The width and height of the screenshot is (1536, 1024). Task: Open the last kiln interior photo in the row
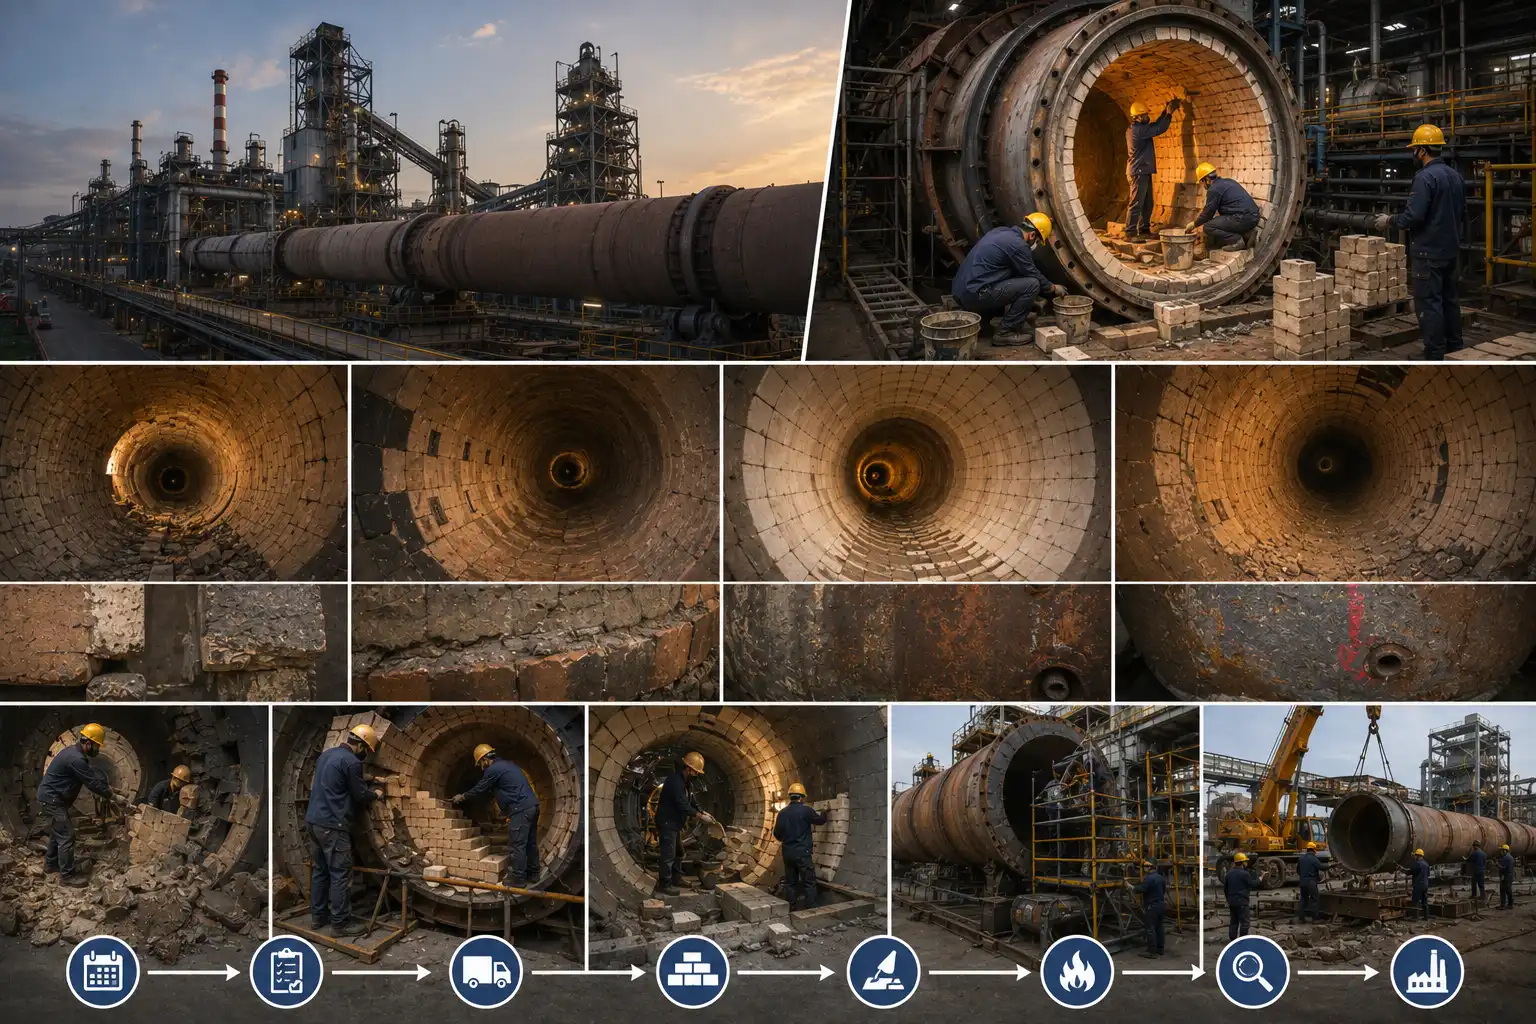tap(1326, 473)
